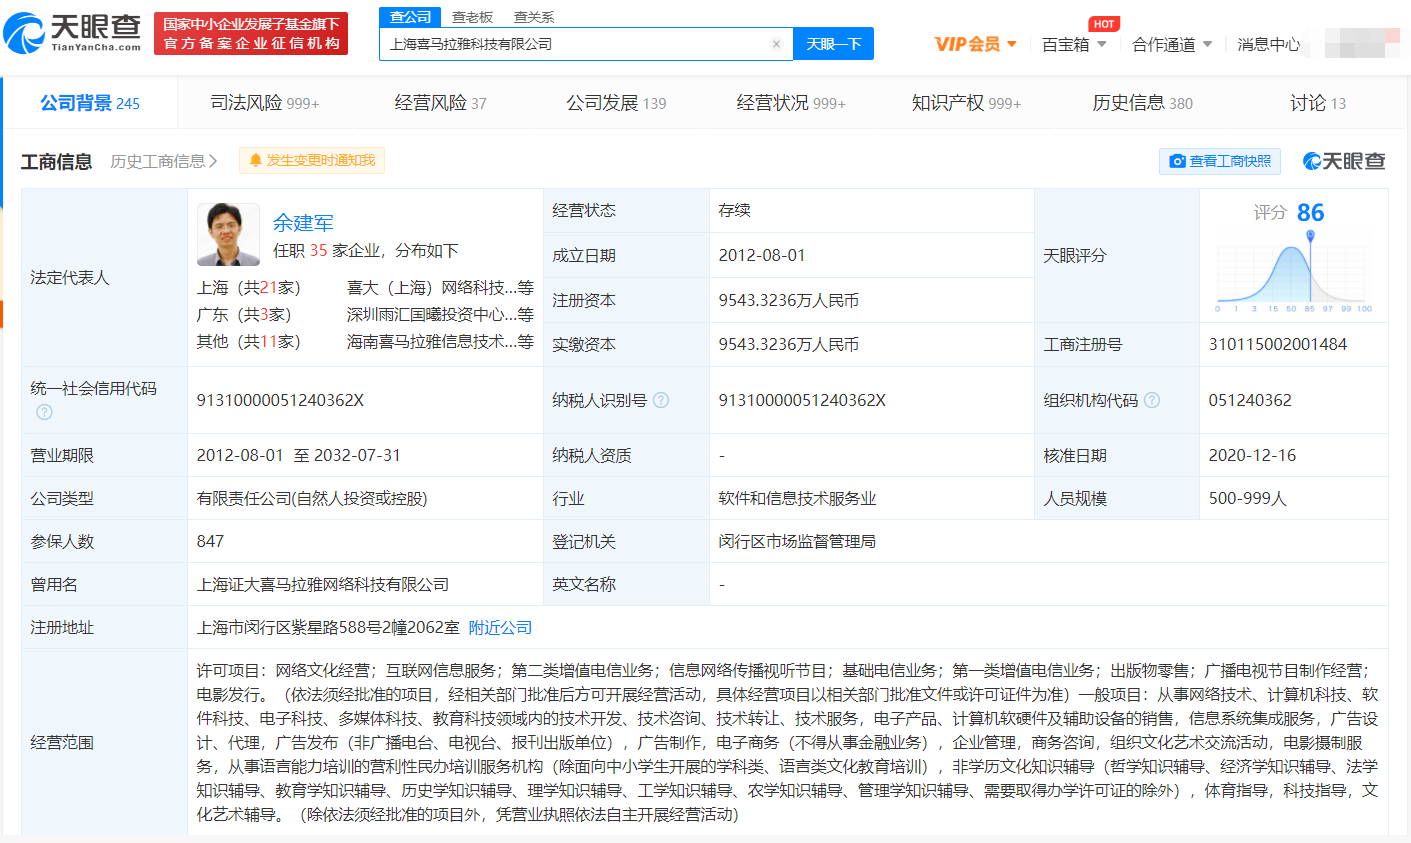Click the 天眼评分 score distribution chart
The width and height of the screenshot is (1411, 843).
click(x=1294, y=271)
